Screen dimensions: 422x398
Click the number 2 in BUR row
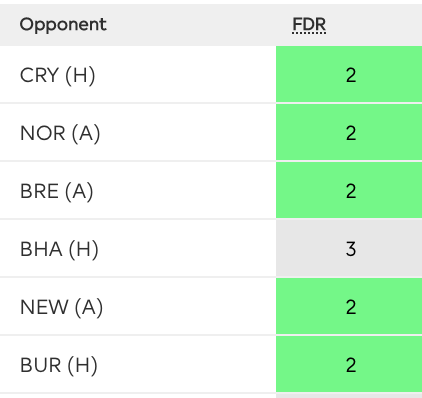351,365
